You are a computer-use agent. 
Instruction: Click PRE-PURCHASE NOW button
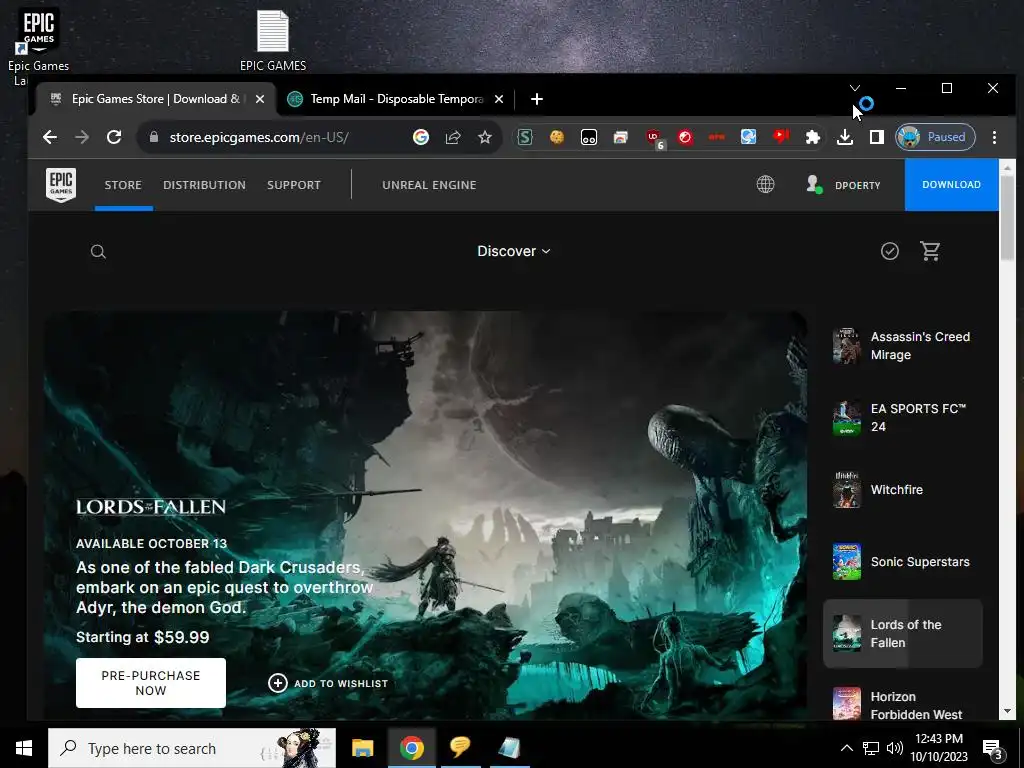click(x=151, y=683)
